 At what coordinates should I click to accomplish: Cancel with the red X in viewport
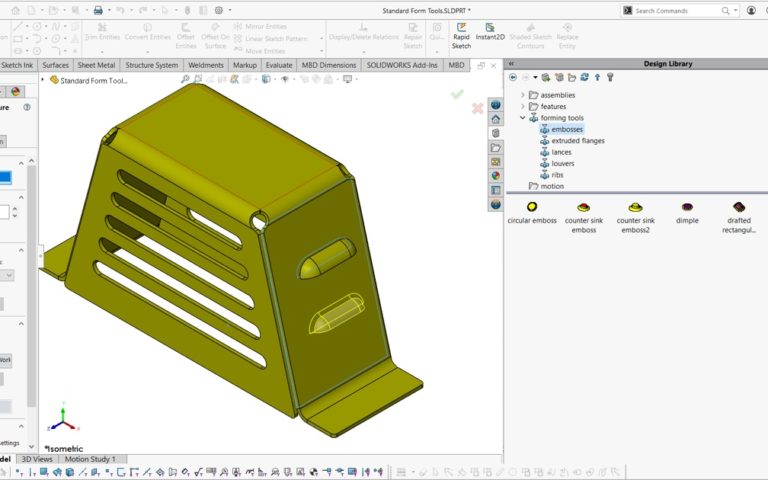pos(478,108)
